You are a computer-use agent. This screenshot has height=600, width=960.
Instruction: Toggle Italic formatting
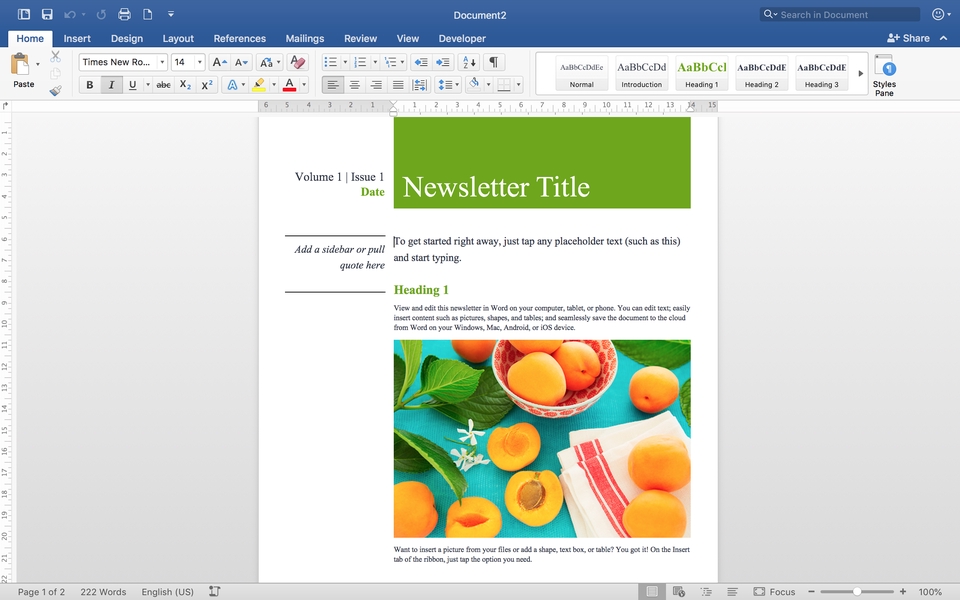pos(111,84)
